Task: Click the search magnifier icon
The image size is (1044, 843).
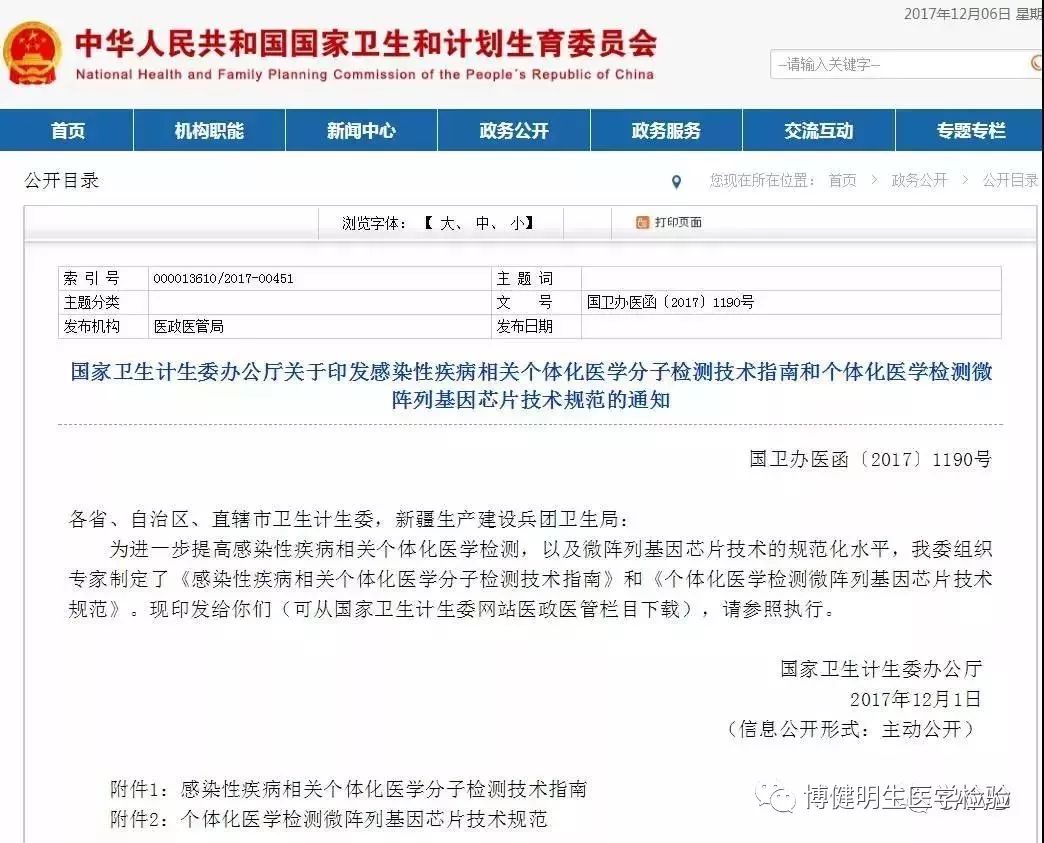Action: pyautogui.click(x=1036, y=64)
